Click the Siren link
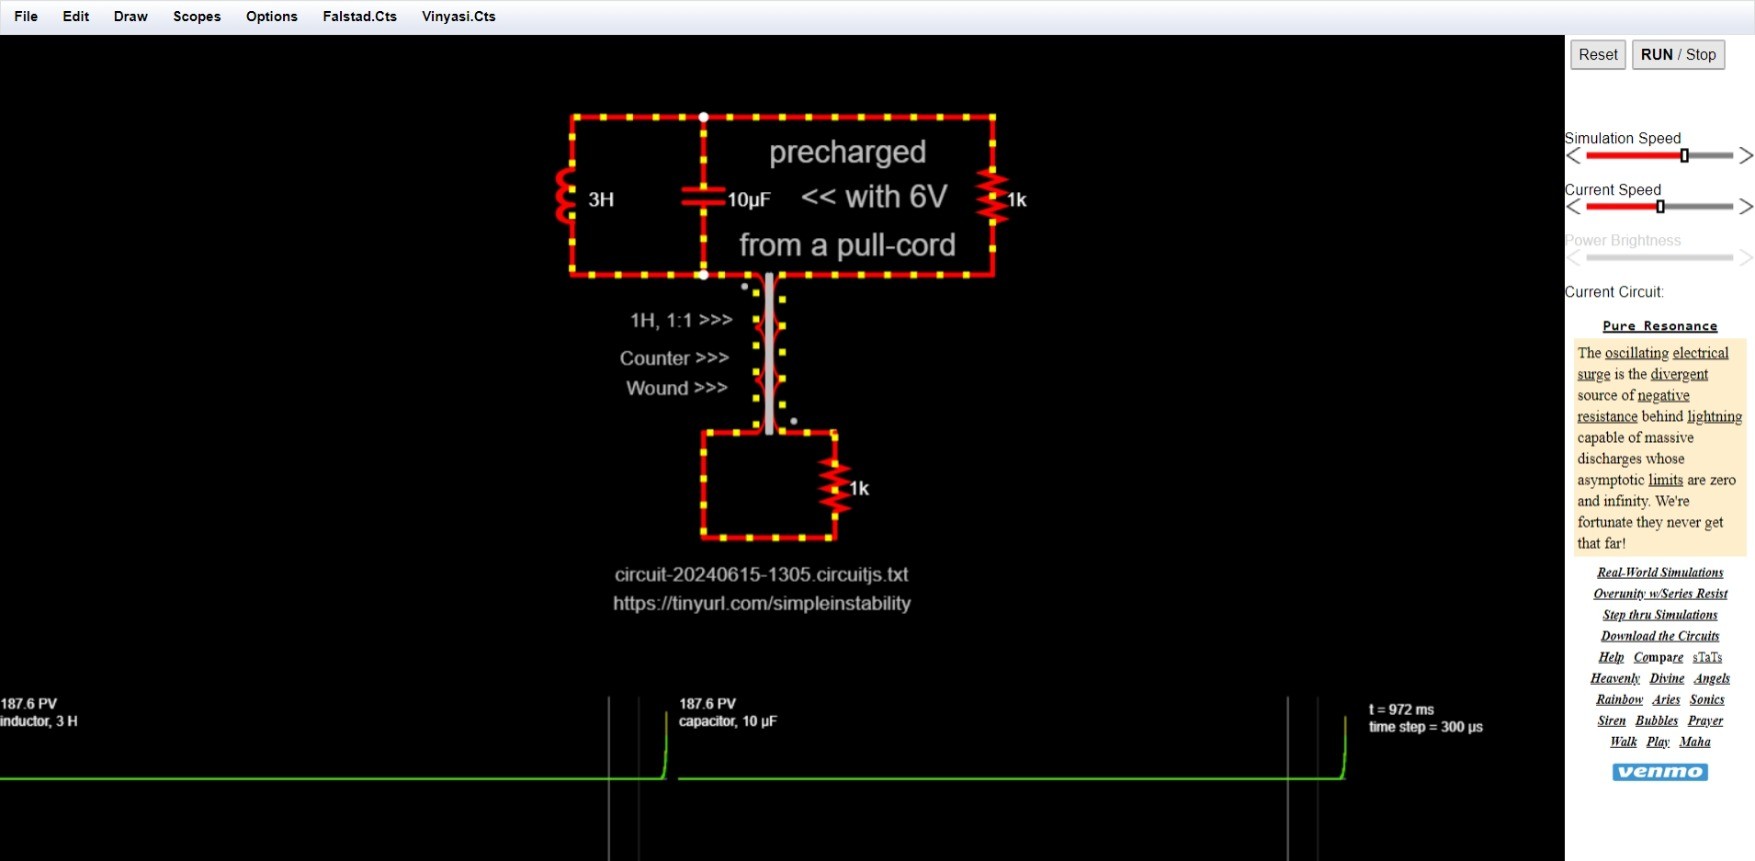This screenshot has width=1755, height=861. pos(1611,721)
